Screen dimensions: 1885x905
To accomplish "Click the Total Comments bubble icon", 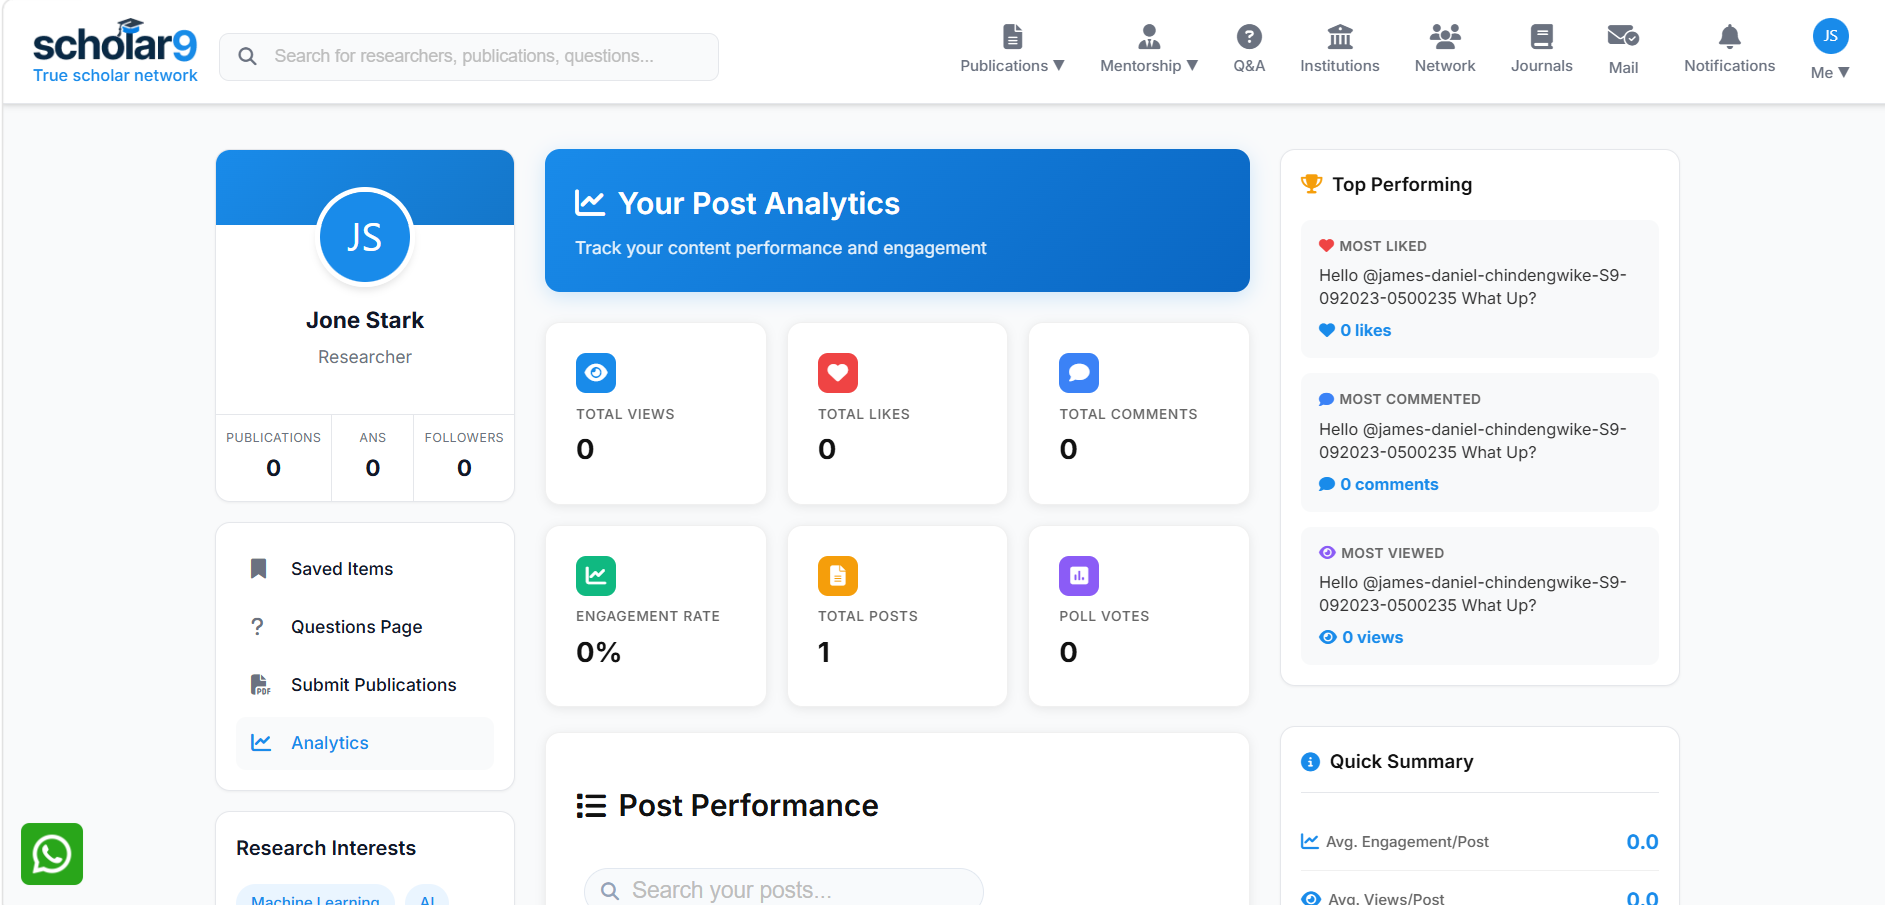I will pyautogui.click(x=1079, y=373).
